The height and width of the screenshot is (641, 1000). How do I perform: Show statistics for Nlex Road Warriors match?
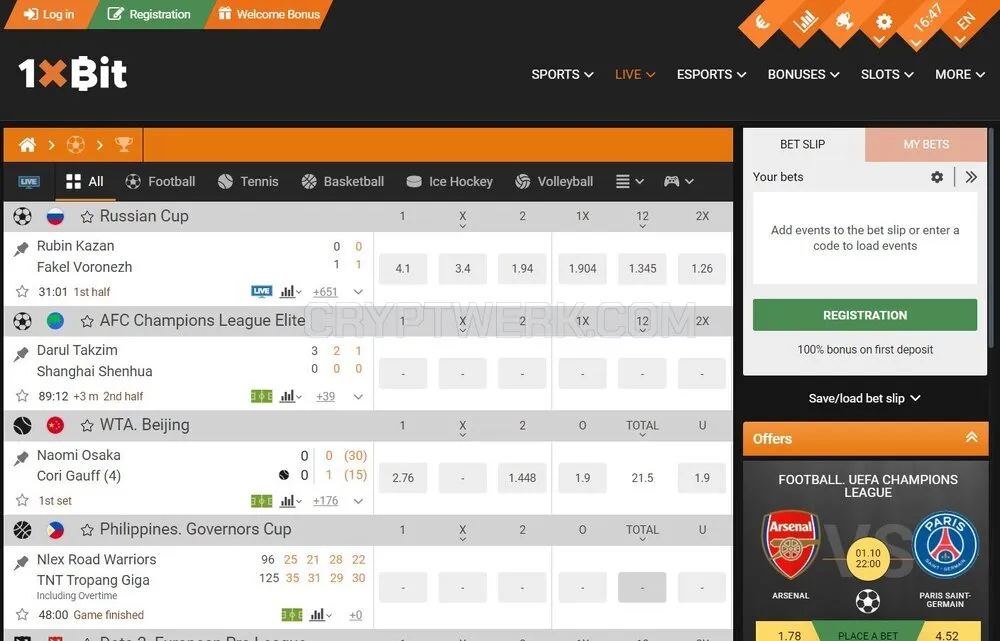[x=320, y=615]
